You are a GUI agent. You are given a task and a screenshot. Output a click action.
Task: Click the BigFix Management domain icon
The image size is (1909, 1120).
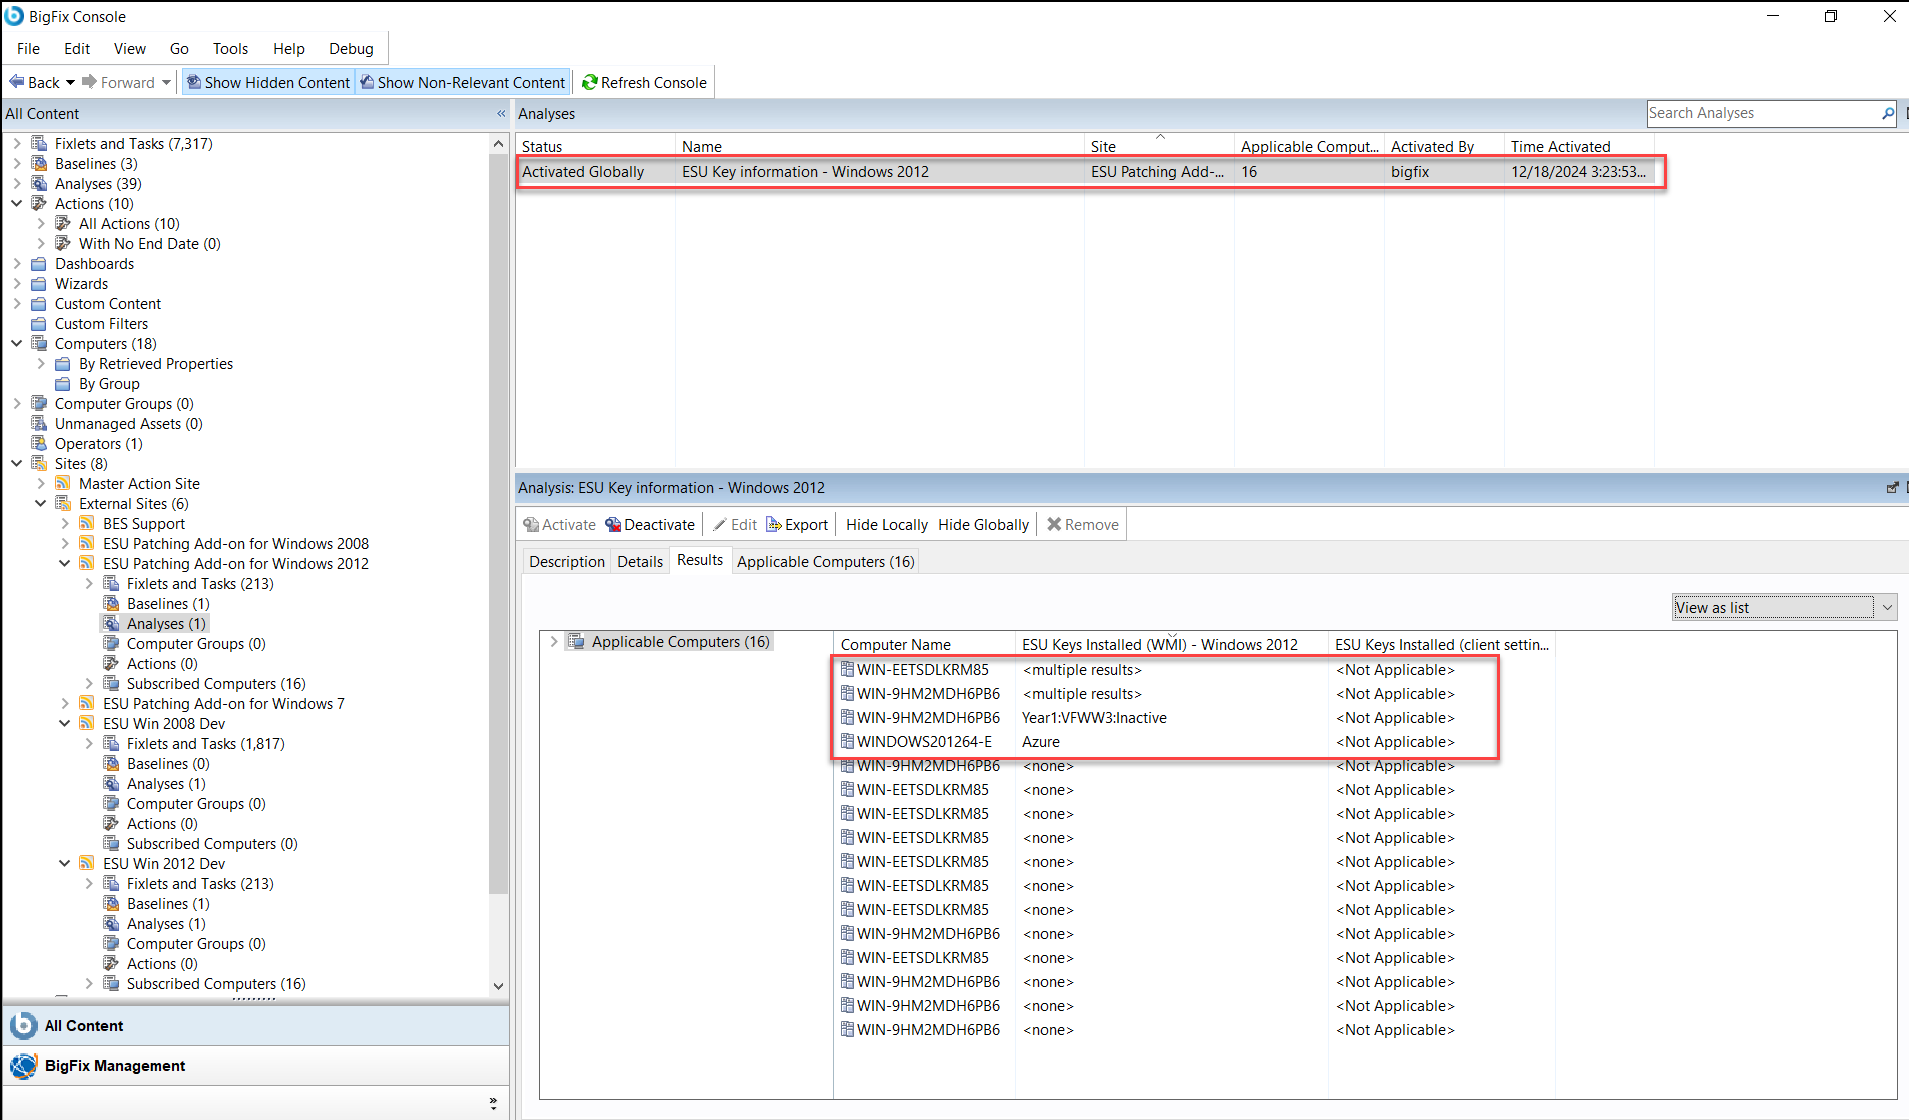(23, 1066)
